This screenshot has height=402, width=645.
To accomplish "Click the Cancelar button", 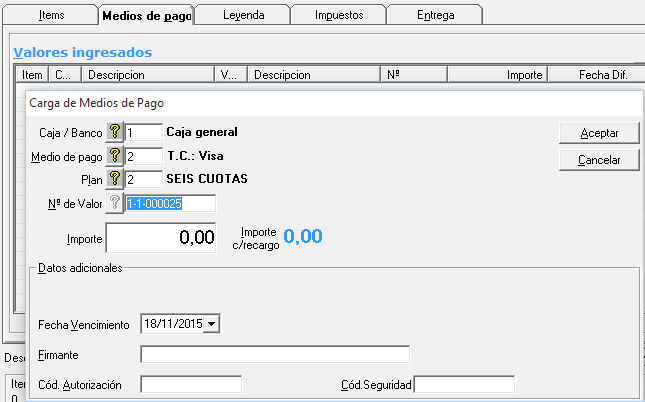I will click(599, 160).
